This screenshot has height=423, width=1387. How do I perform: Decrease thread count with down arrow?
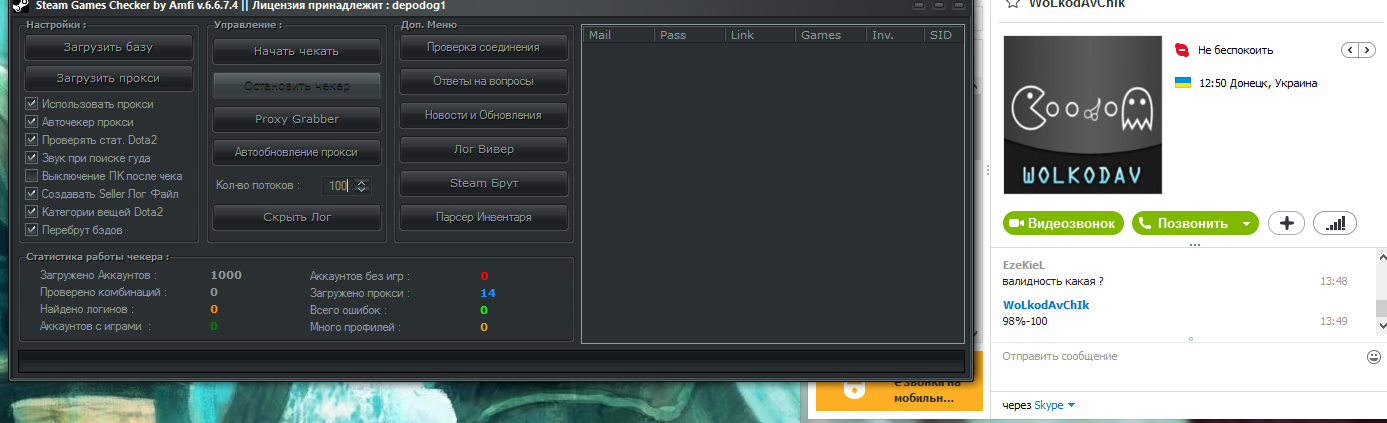[x=362, y=189]
